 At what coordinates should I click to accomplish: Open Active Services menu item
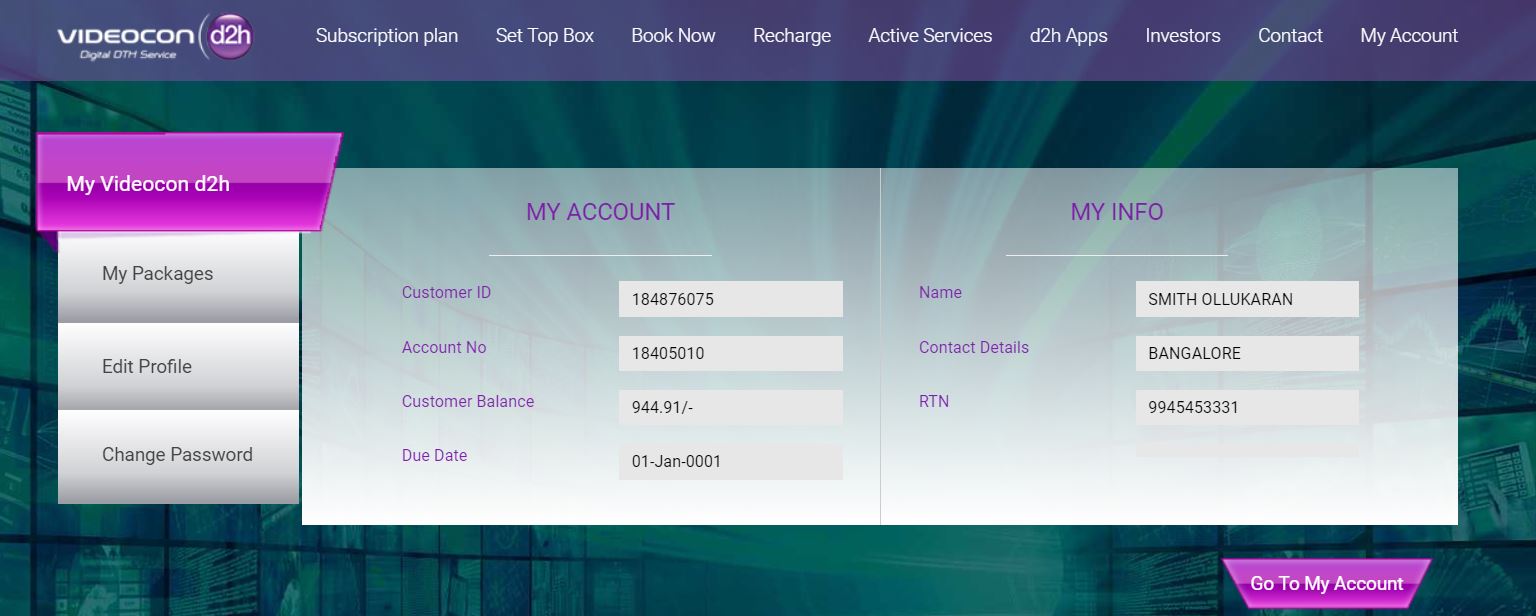(929, 36)
